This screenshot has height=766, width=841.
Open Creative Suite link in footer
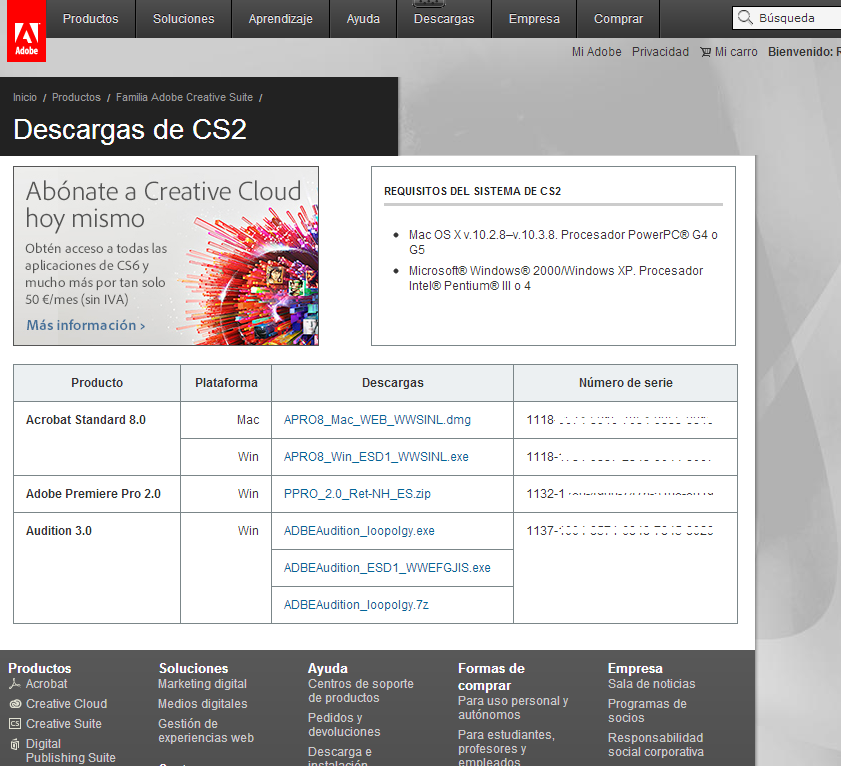64,724
